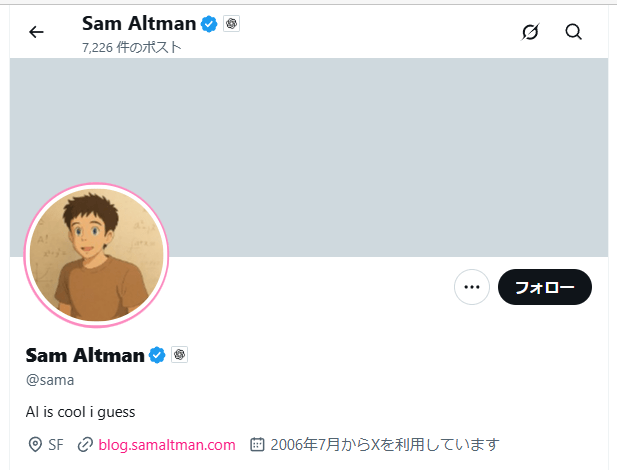Open the three-dot more options menu
The width and height of the screenshot is (617, 470).
[x=472, y=288]
